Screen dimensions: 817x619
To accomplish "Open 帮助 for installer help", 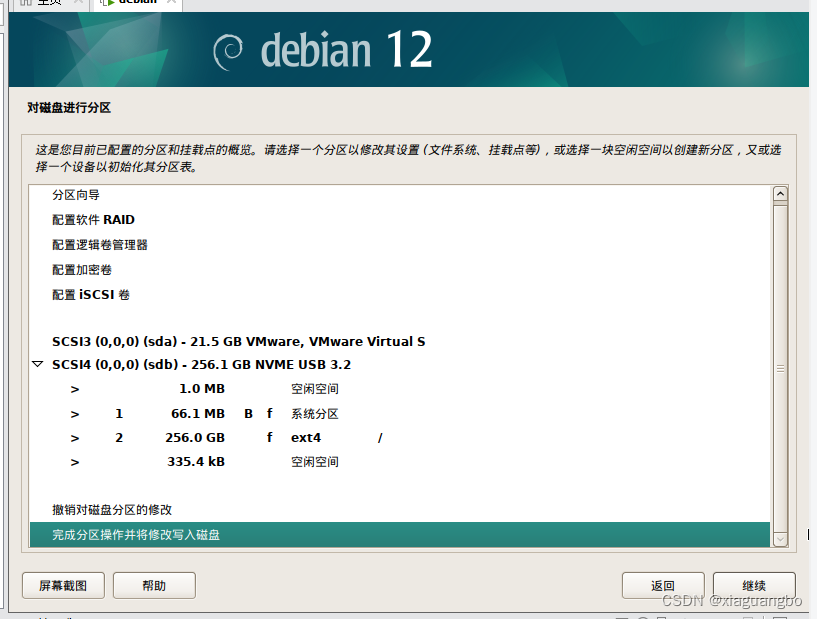I will pyautogui.click(x=153, y=585).
